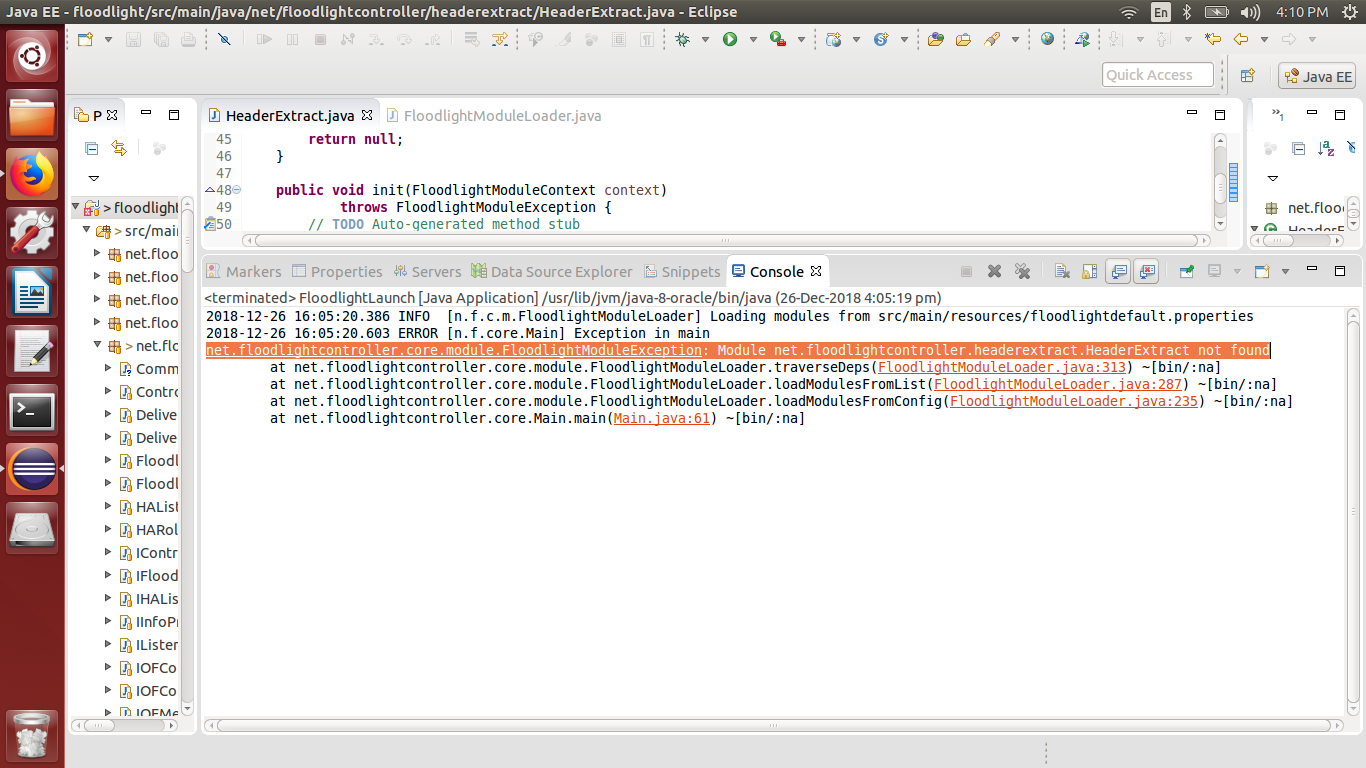This screenshot has width=1366, height=768.
Task: Click the Use Step Filters toolbar icon
Action: point(499,39)
